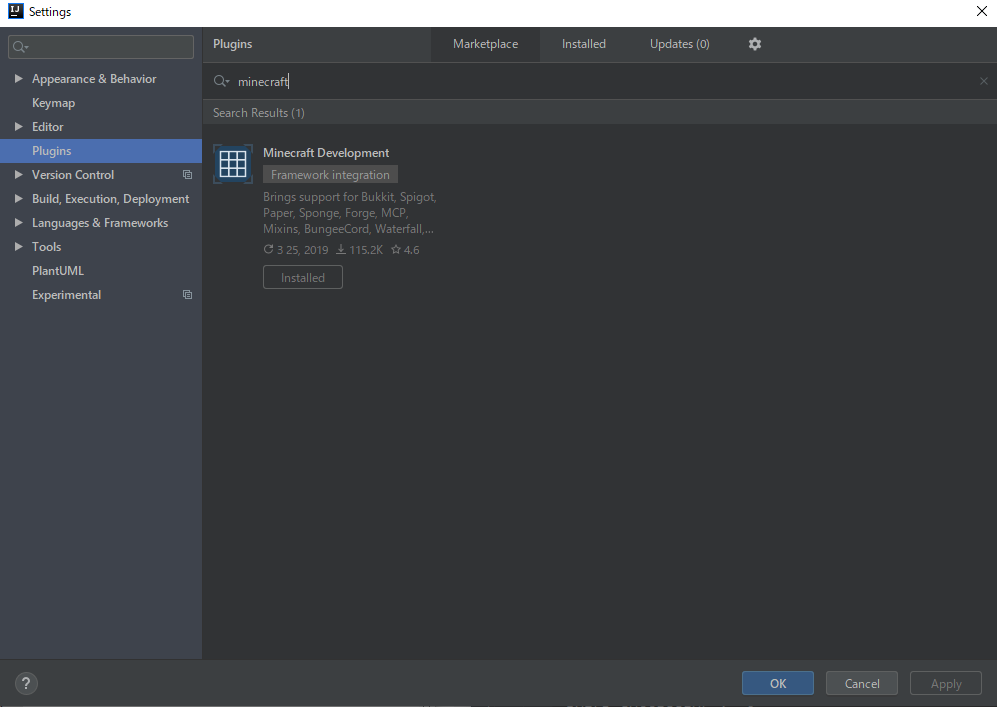Open the plugins gear settings menu
Screen dimensions: 997x707
pos(755,44)
